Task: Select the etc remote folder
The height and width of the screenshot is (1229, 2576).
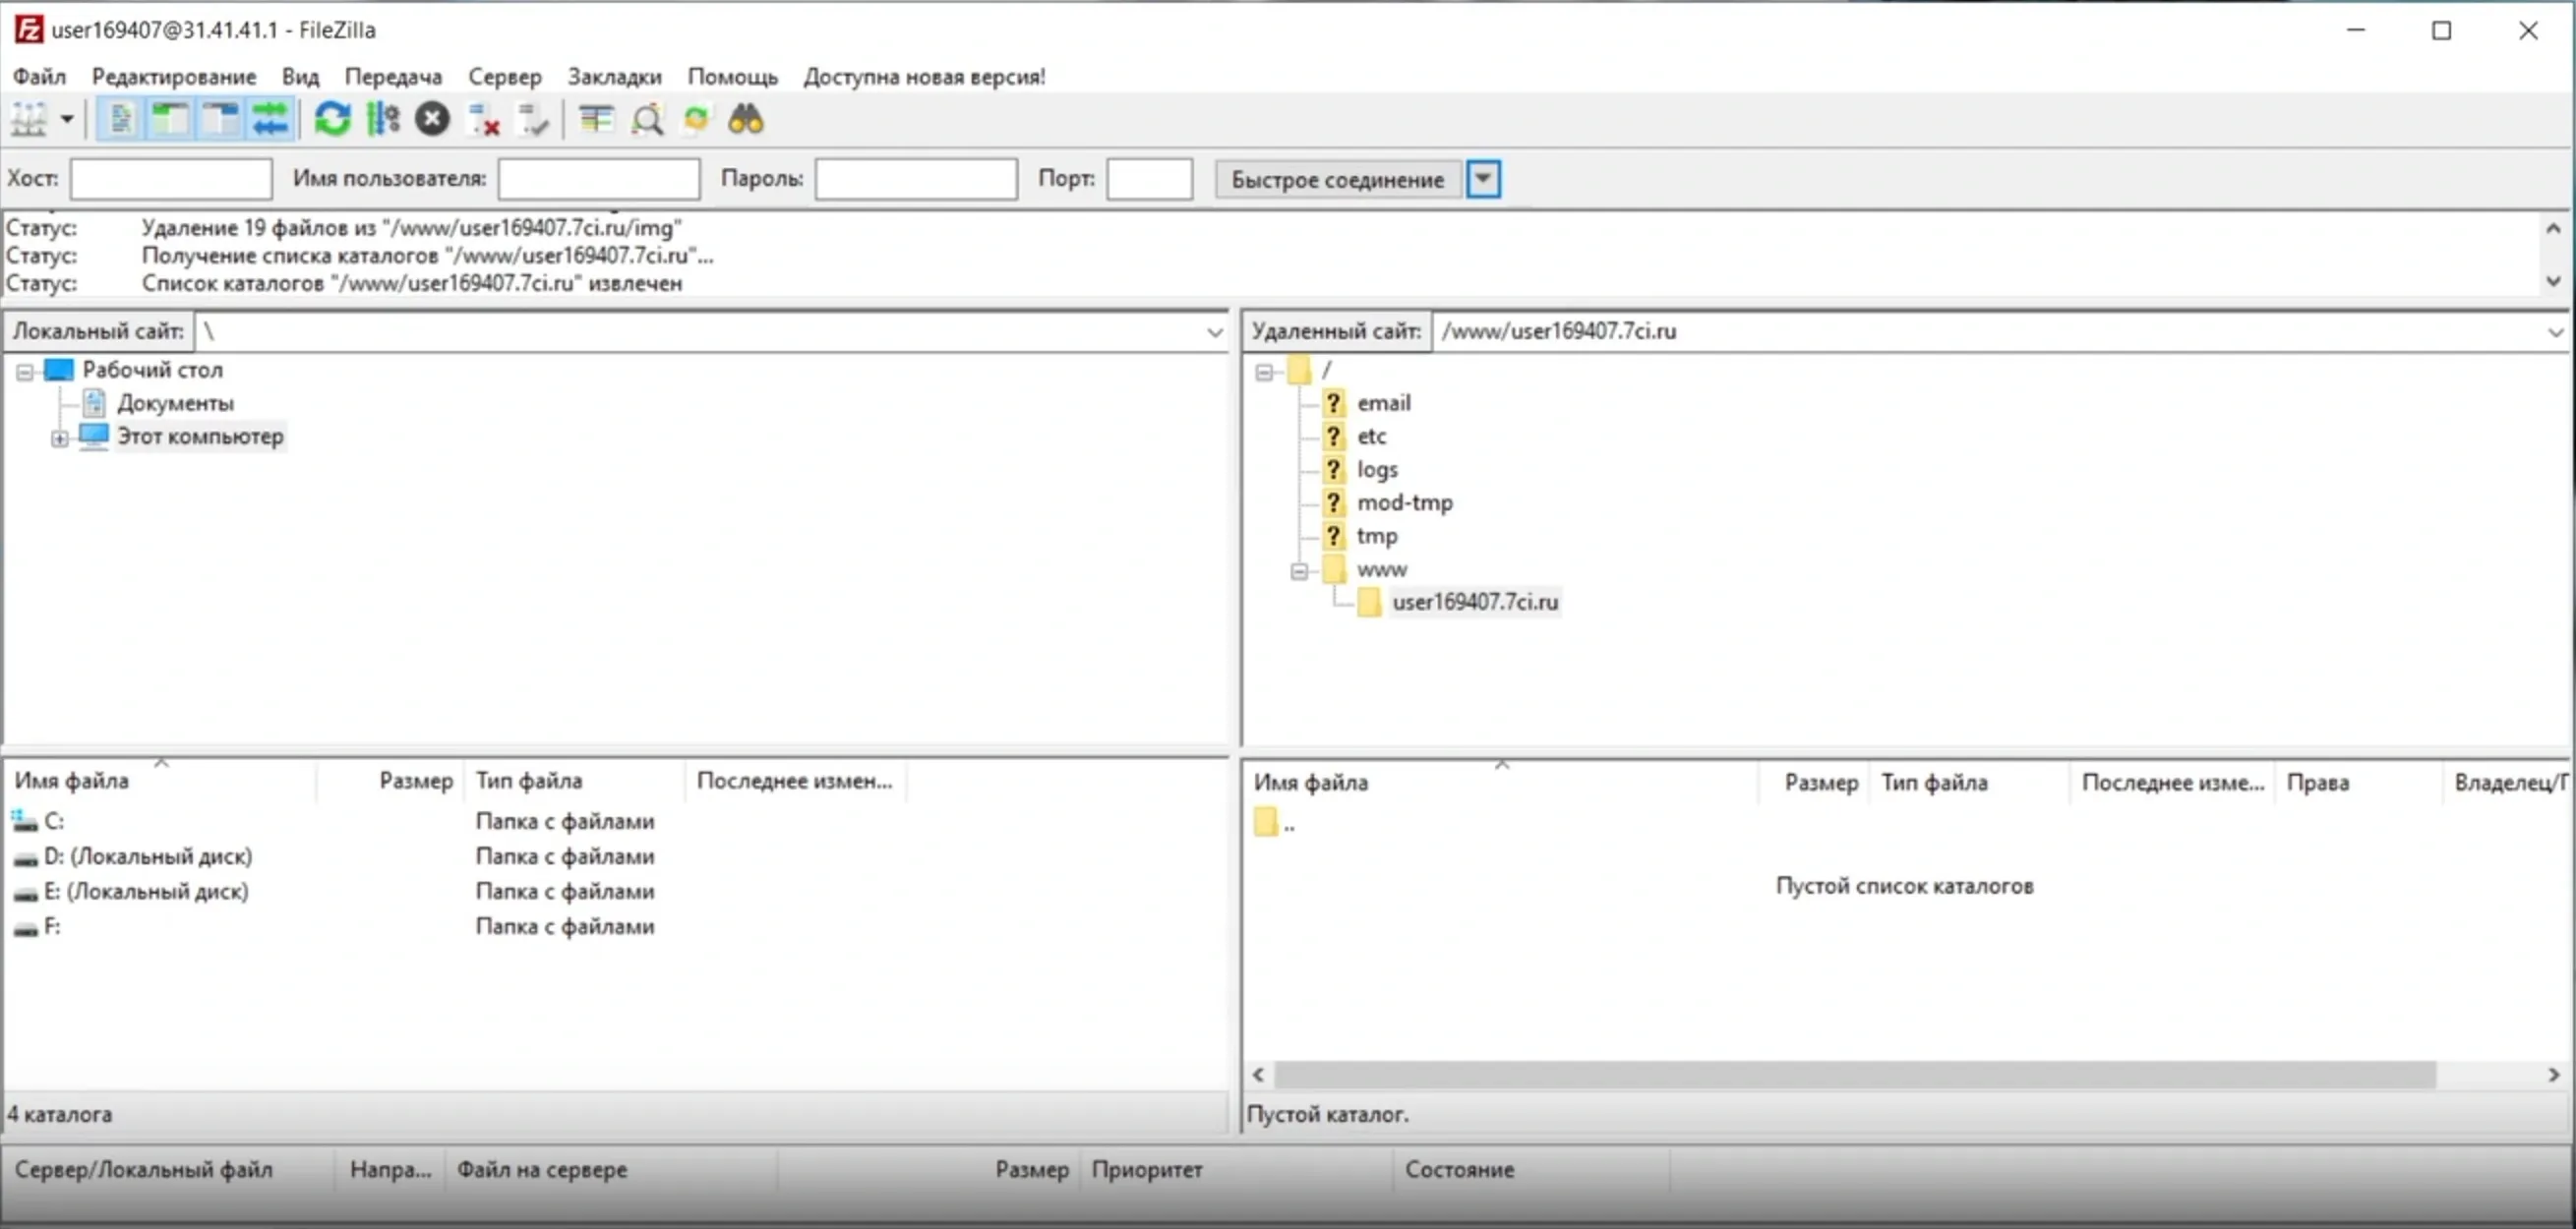Action: tap(1371, 436)
